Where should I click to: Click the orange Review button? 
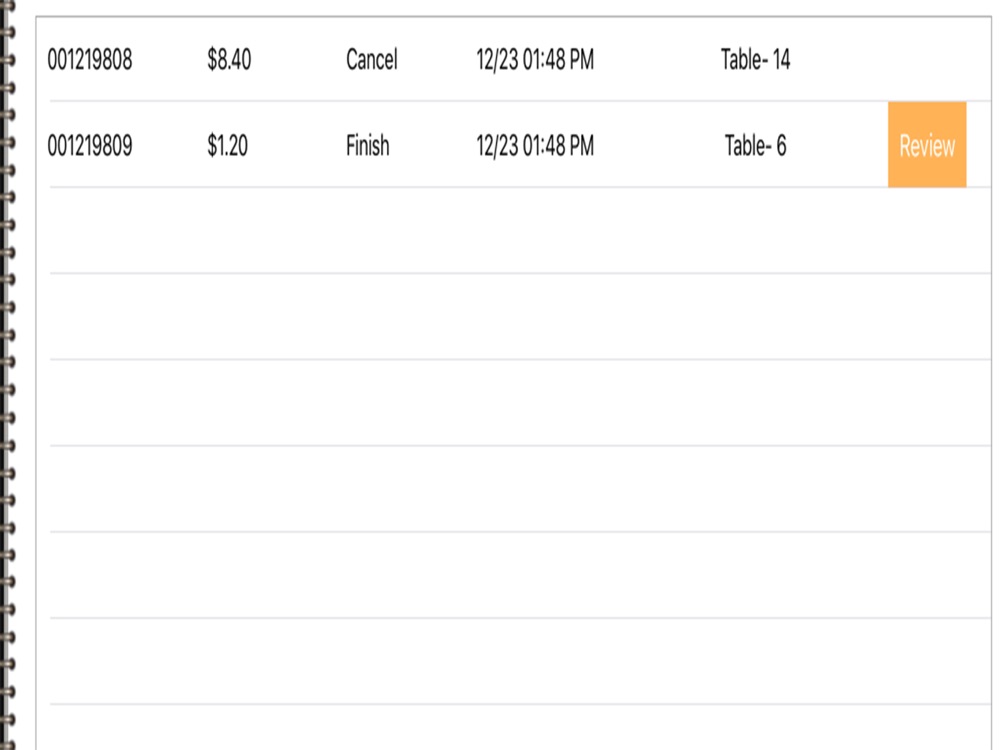(x=927, y=145)
